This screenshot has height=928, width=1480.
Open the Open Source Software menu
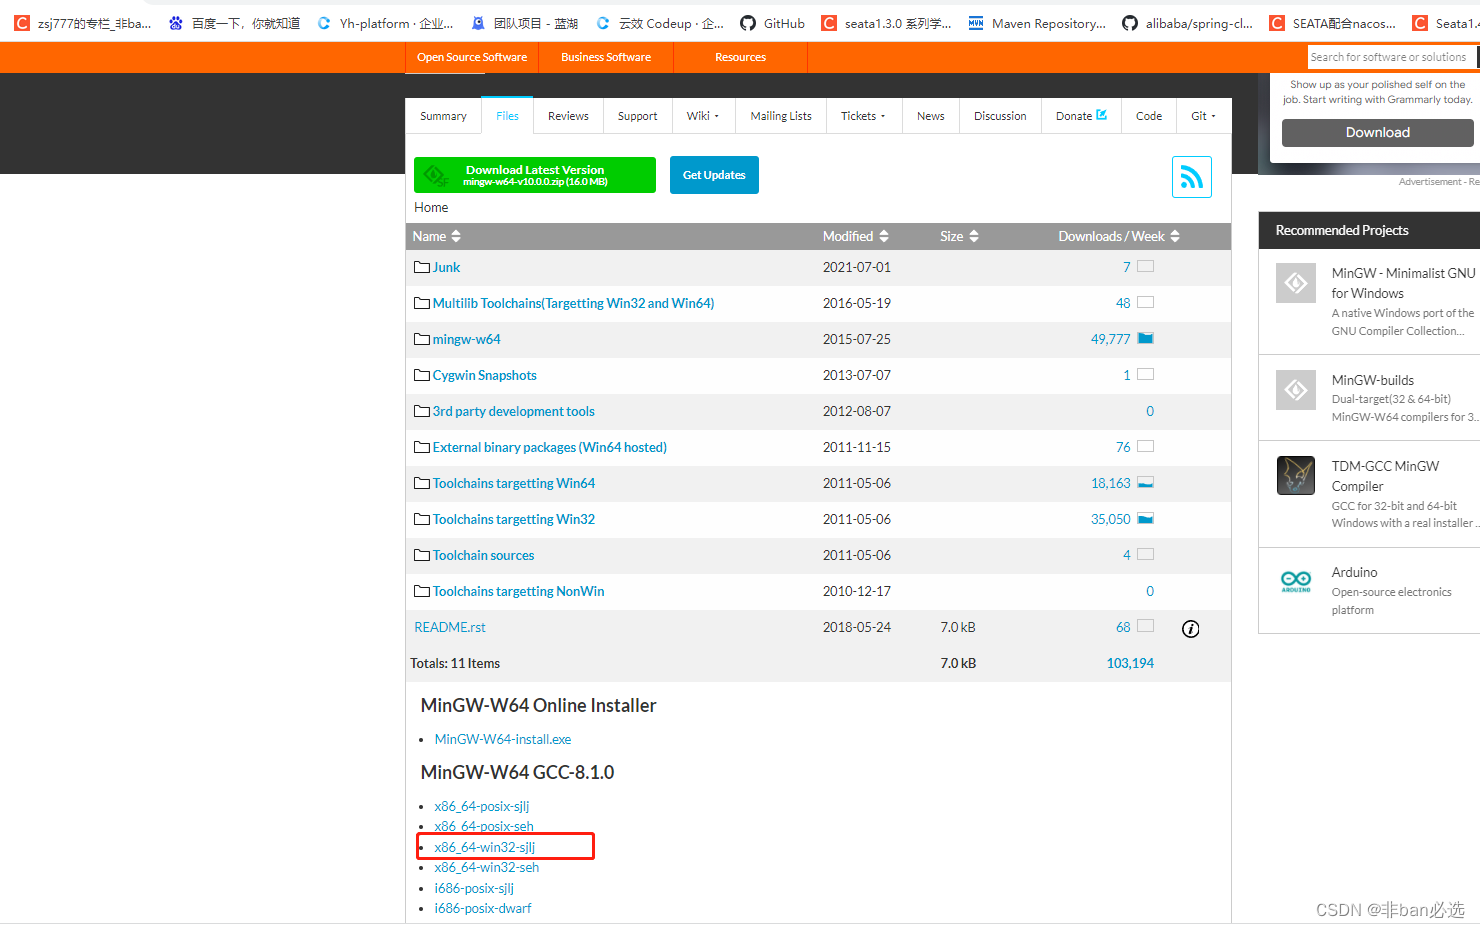[x=472, y=57]
